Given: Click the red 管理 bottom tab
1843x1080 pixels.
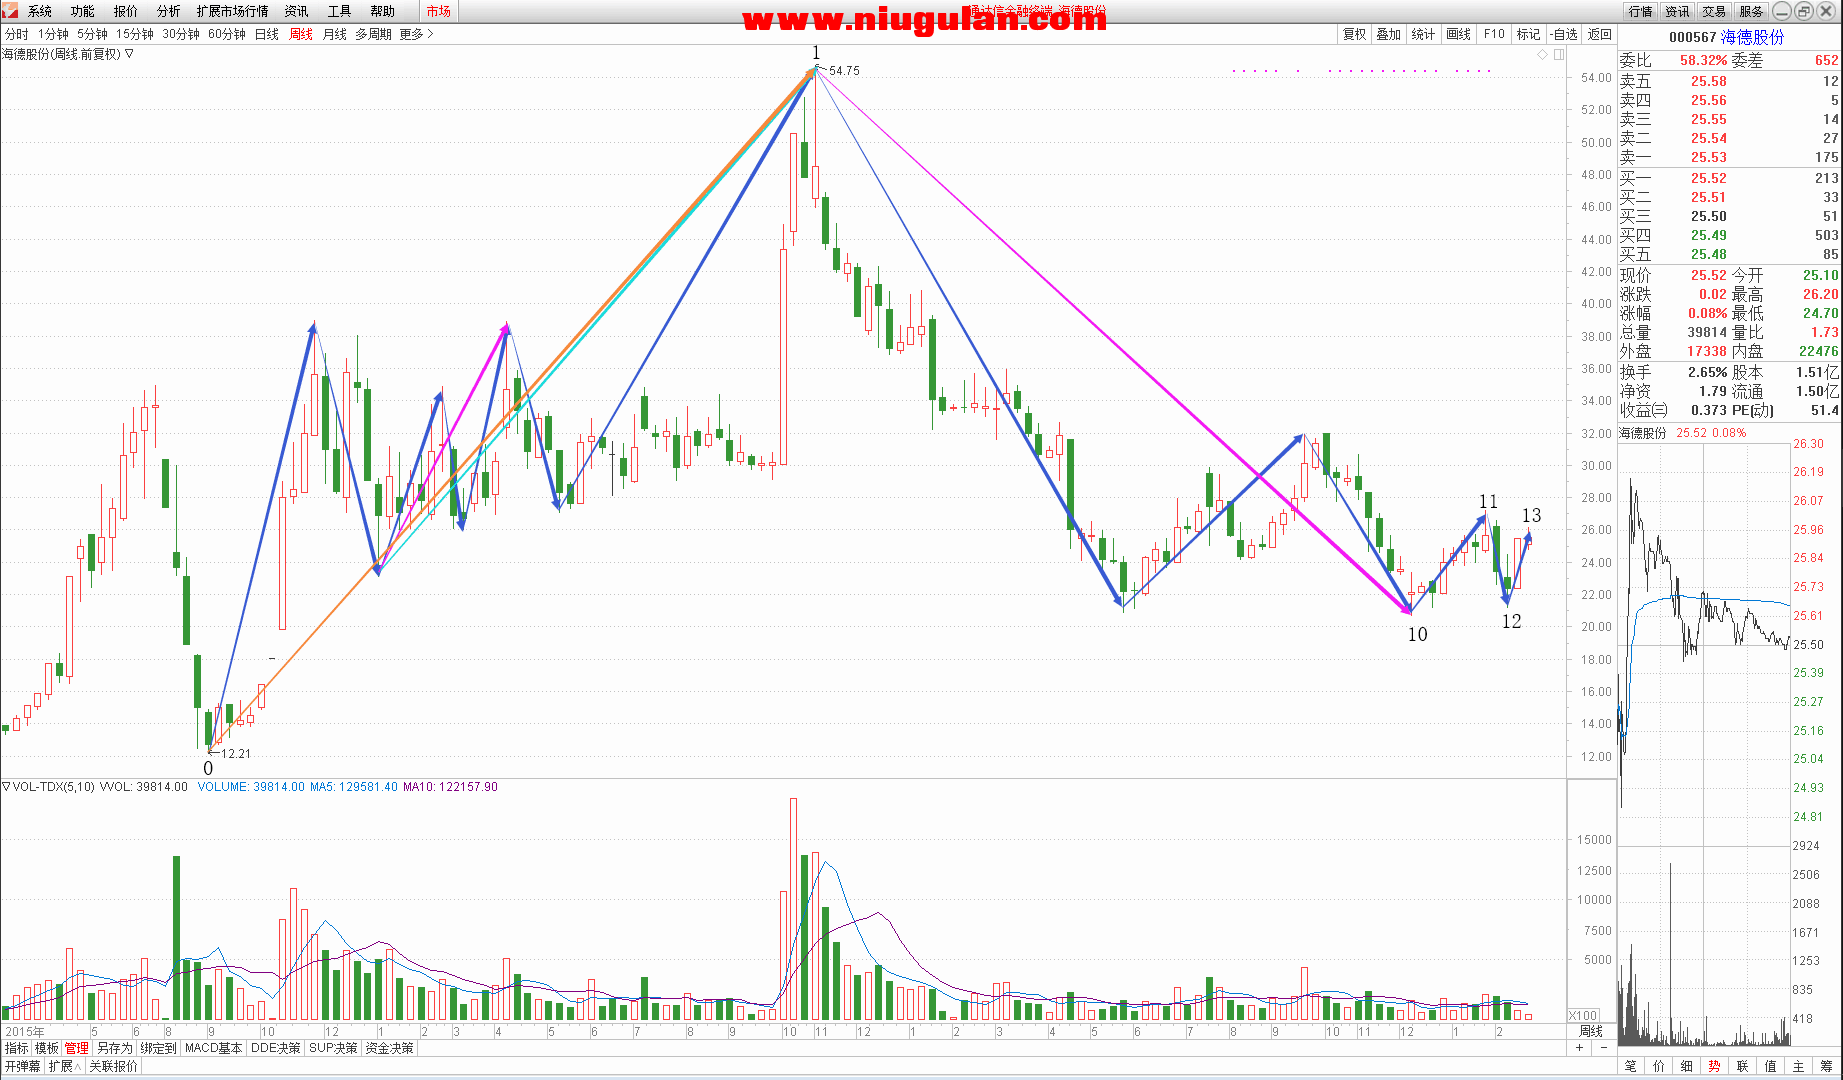Looking at the screenshot, I should point(77,1048).
